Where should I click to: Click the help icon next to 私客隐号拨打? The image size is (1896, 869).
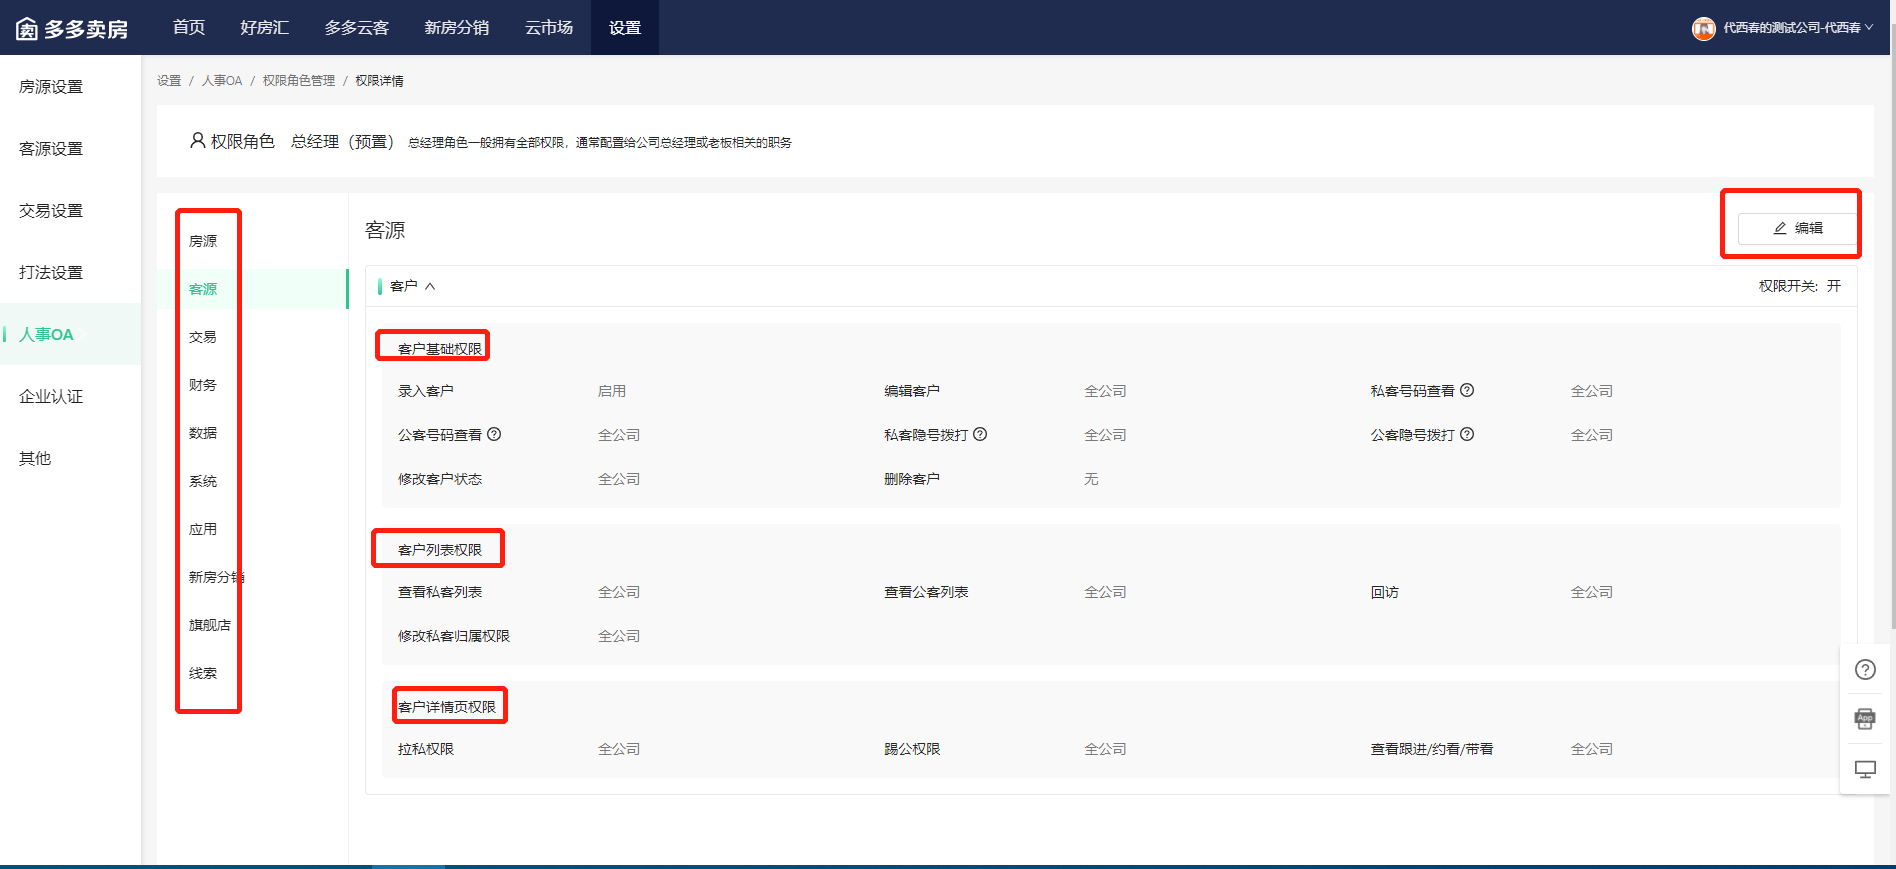click(x=980, y=434)
